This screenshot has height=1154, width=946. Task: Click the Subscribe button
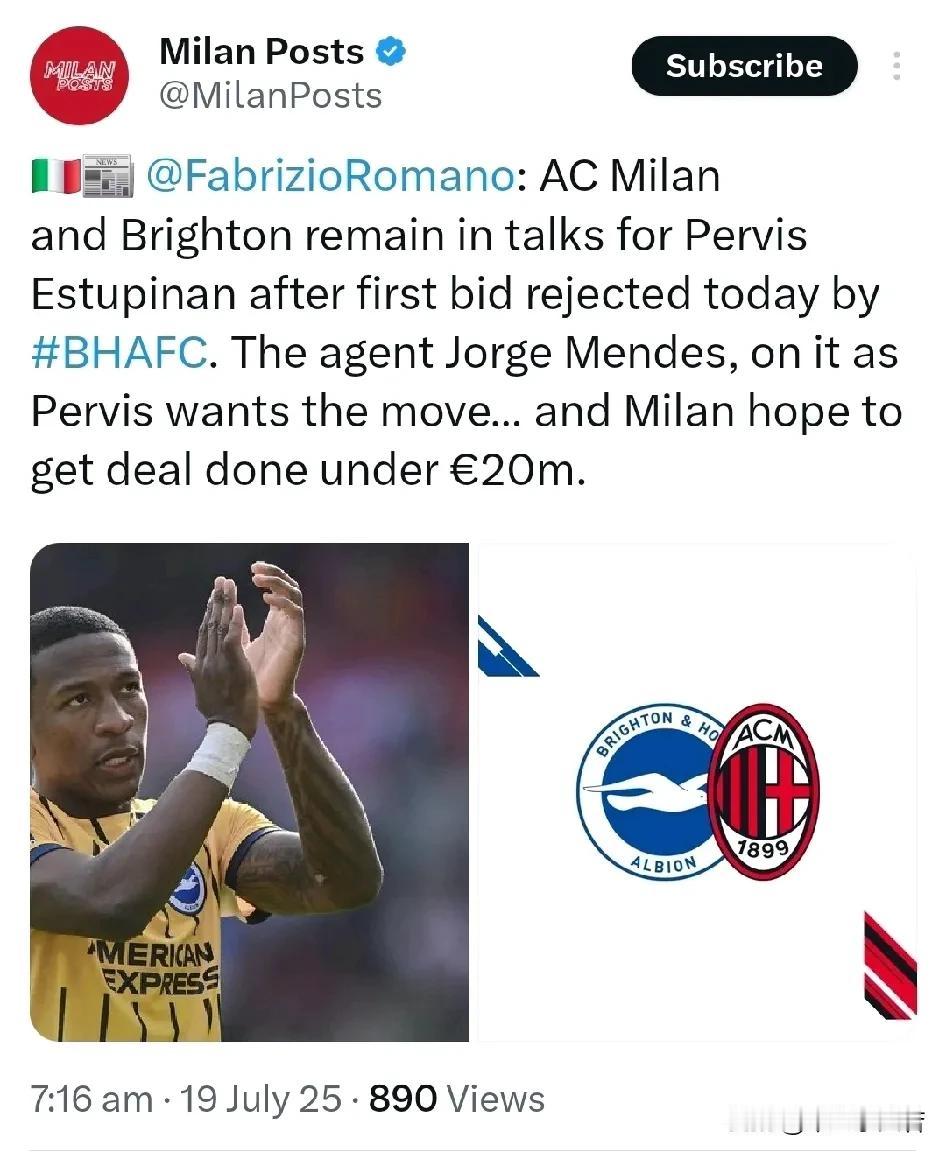coord(744,66)
